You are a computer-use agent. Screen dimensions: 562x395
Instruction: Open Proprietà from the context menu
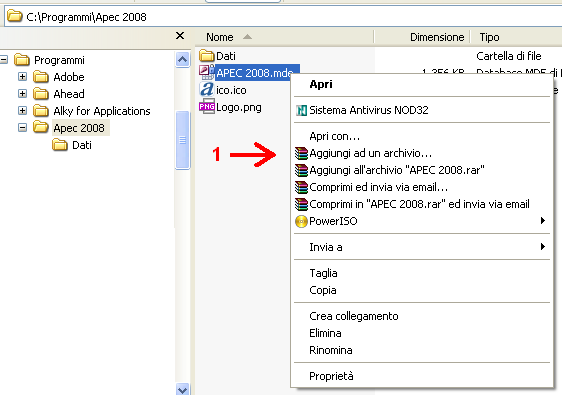pos(422,376)
